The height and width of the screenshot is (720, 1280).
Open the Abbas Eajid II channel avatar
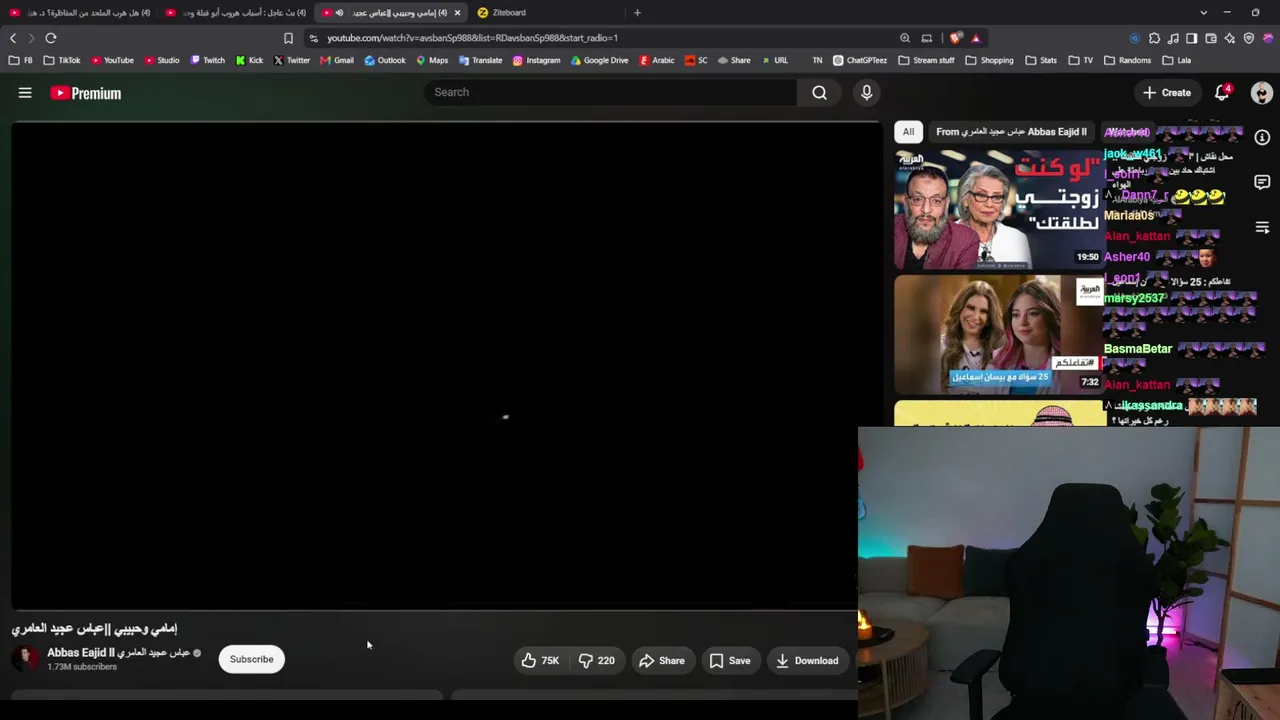26,659
